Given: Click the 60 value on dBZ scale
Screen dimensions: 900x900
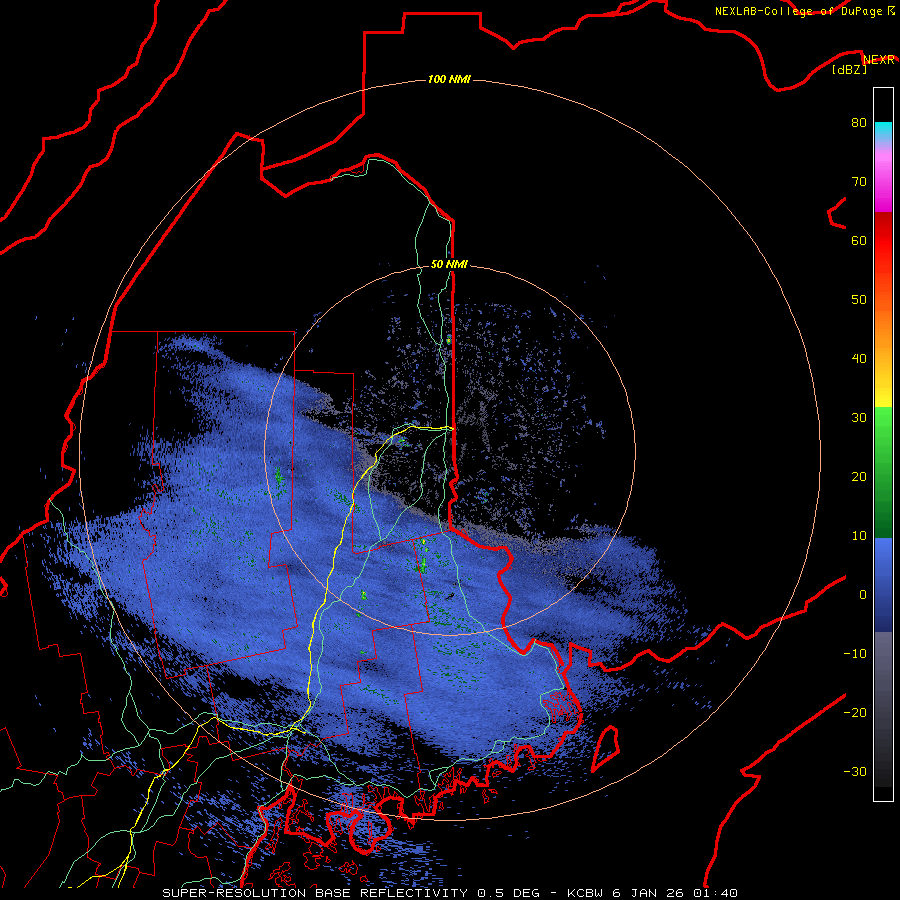Looking at the screenshot, I should tap(859, 240).
